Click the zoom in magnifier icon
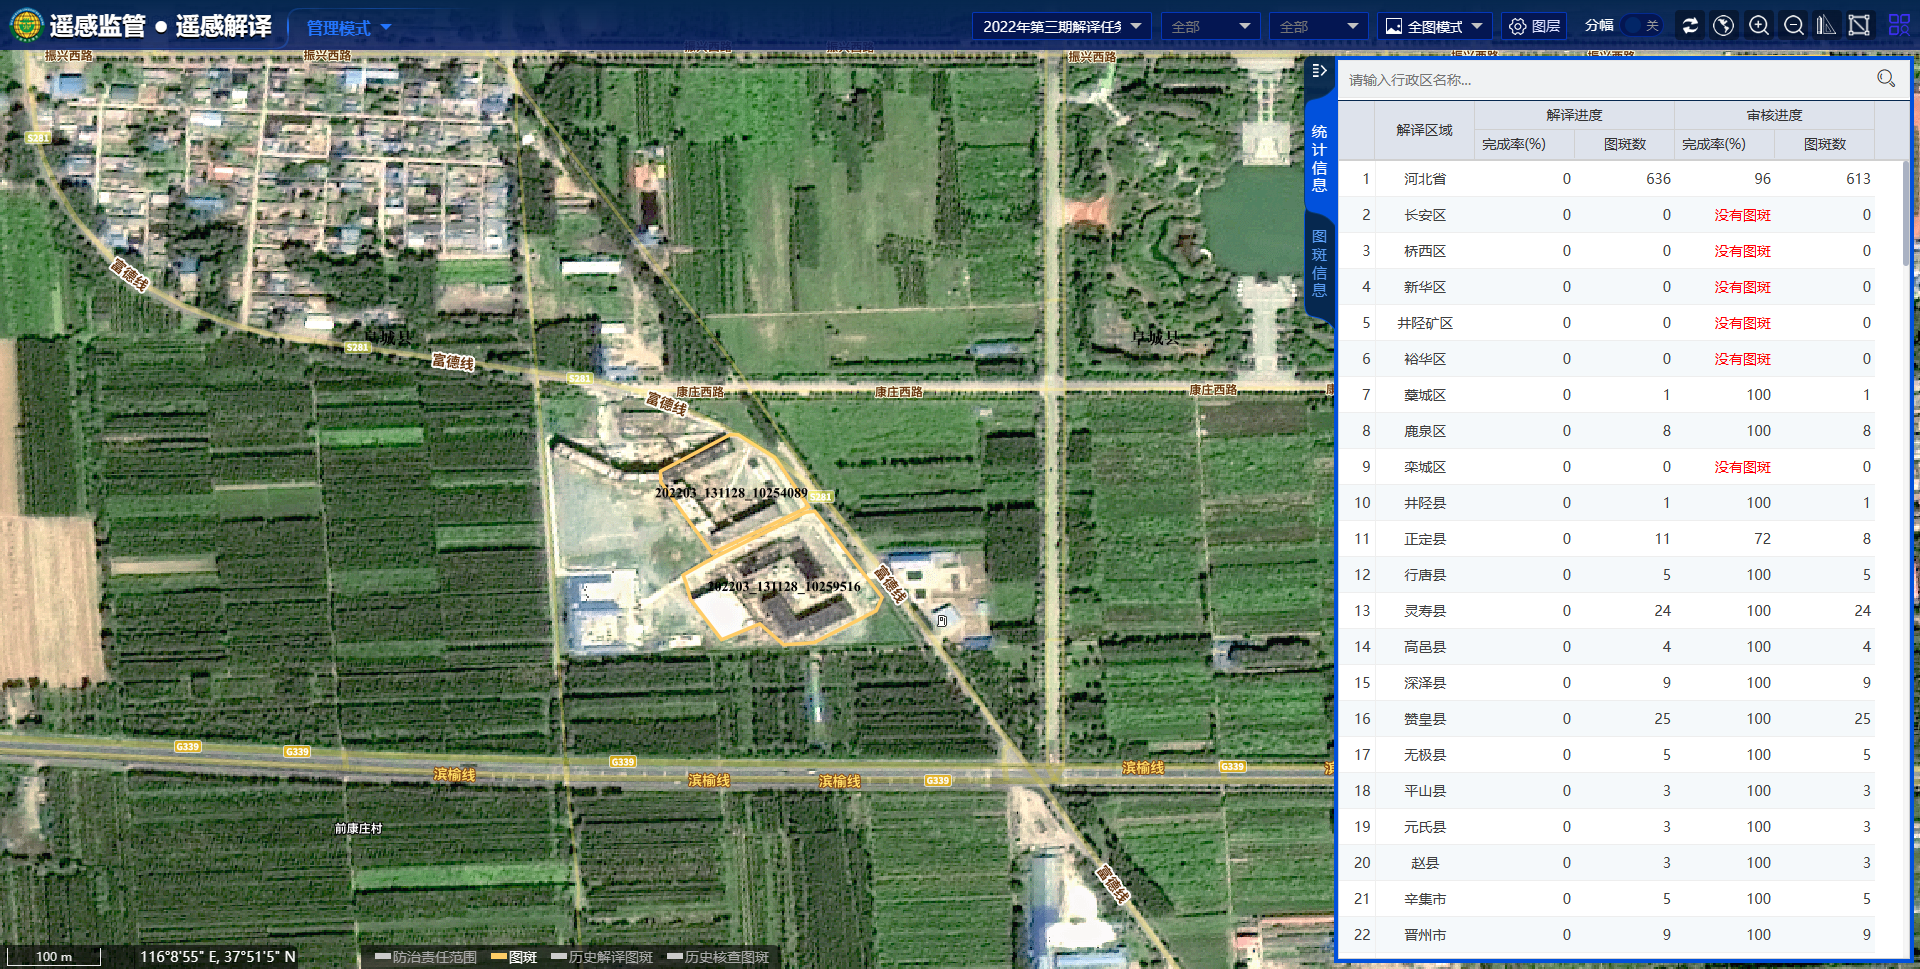The image size is (1920, 969). (x=1758, y=26)
